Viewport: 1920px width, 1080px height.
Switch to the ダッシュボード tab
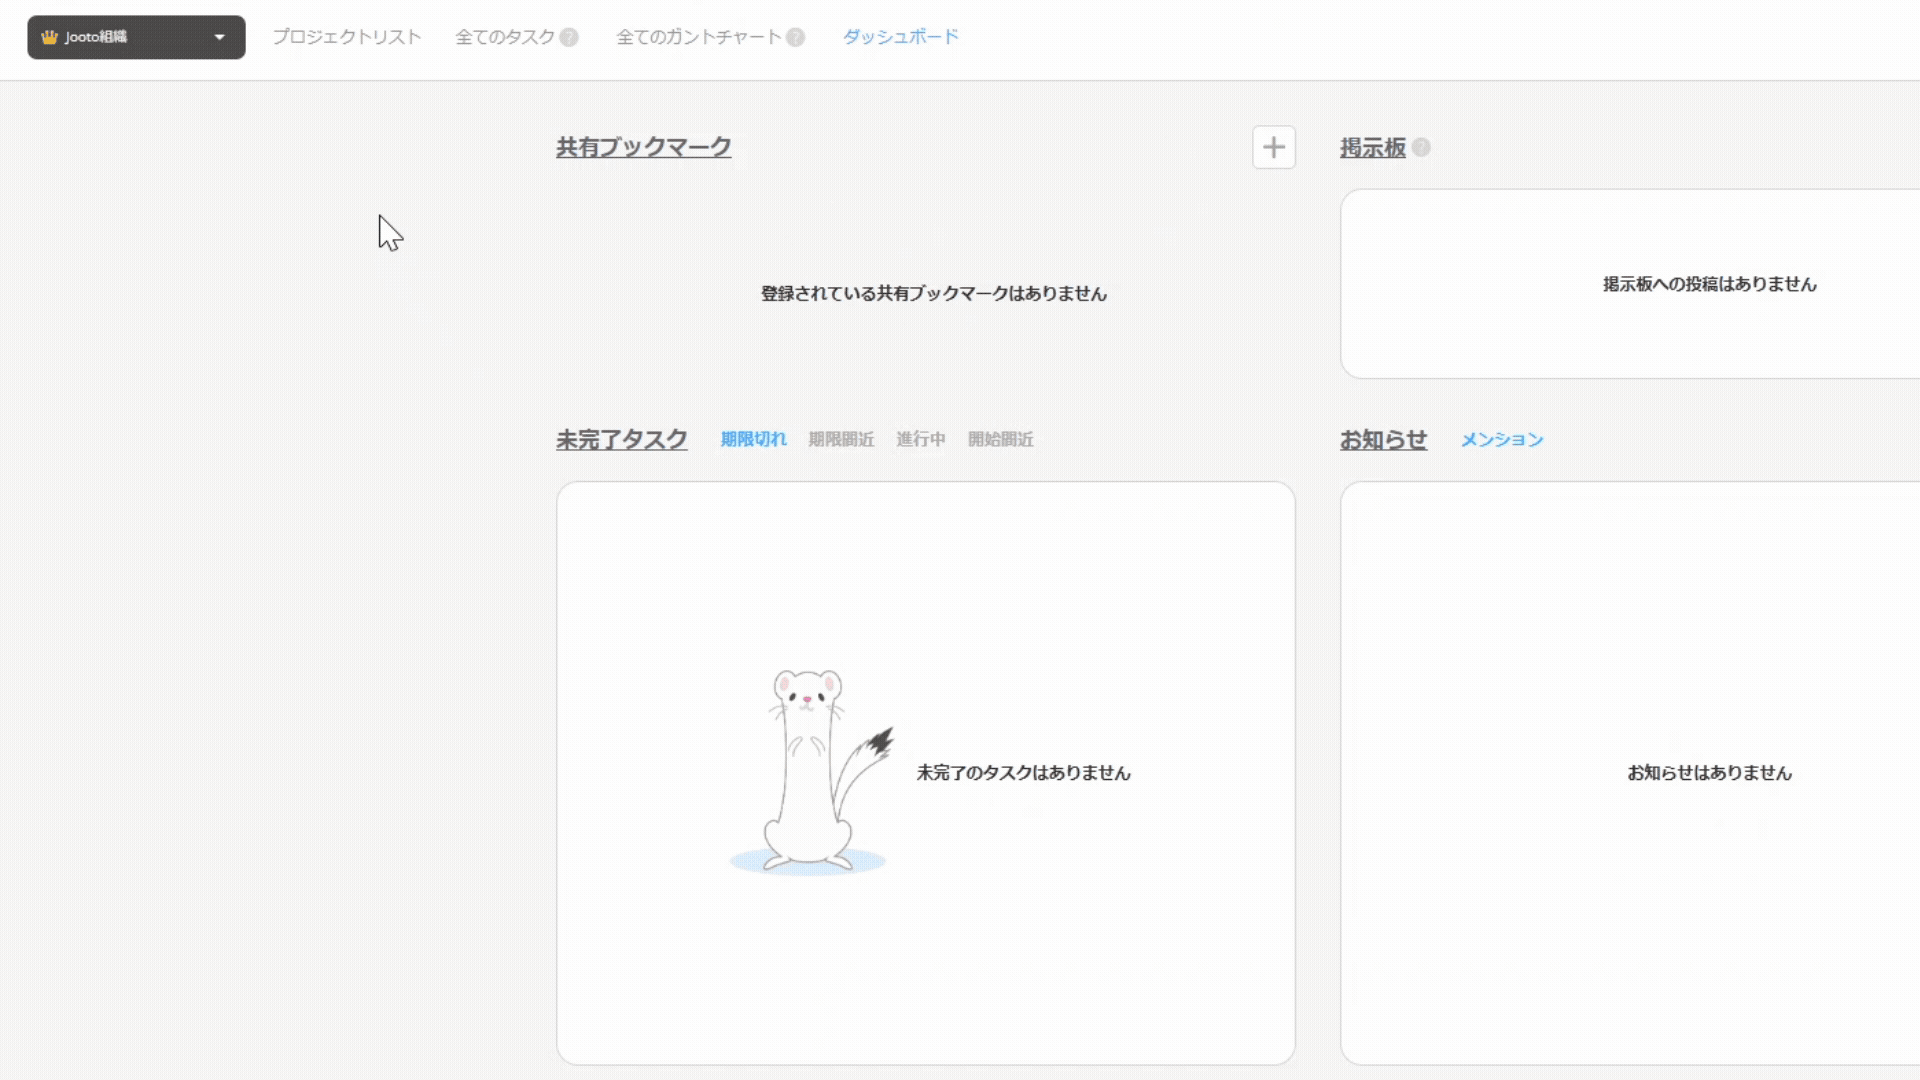pos(899,37)
